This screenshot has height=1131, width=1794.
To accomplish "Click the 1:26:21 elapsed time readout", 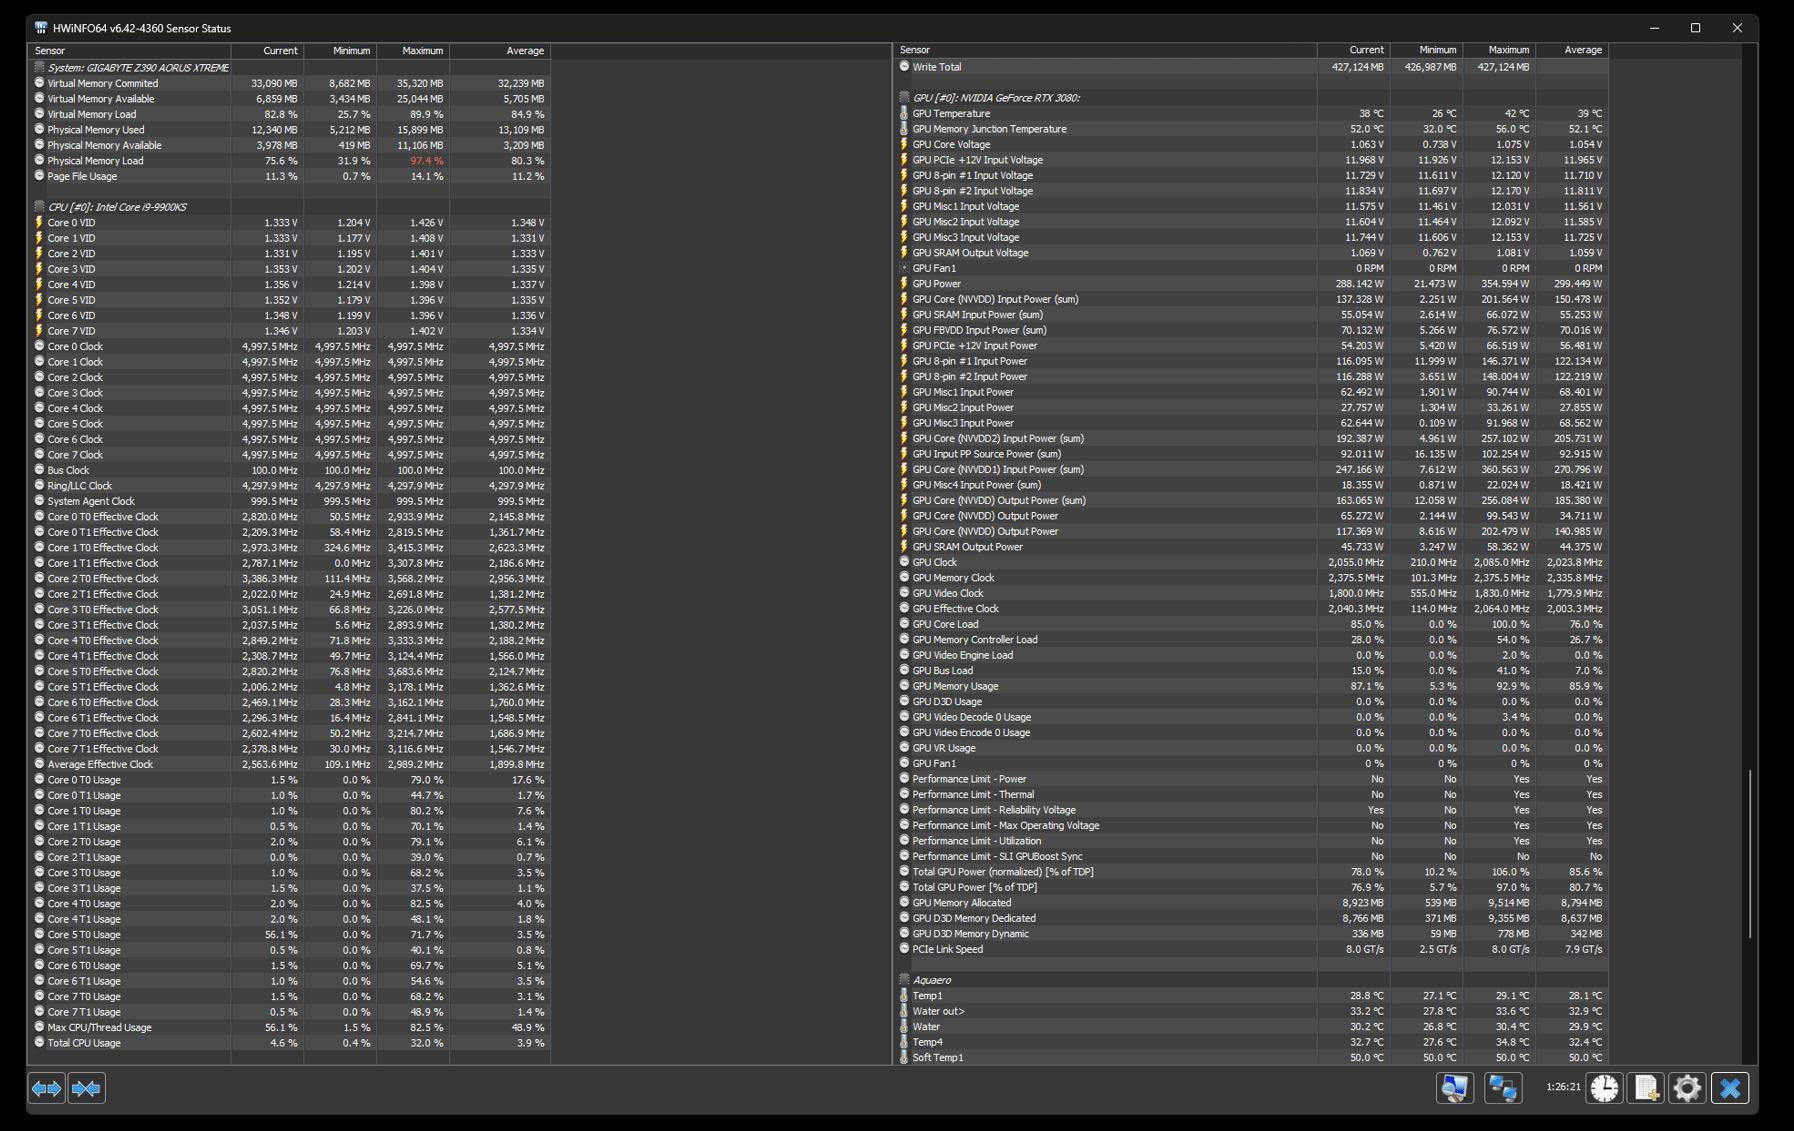I will tap(1563, 1087).
